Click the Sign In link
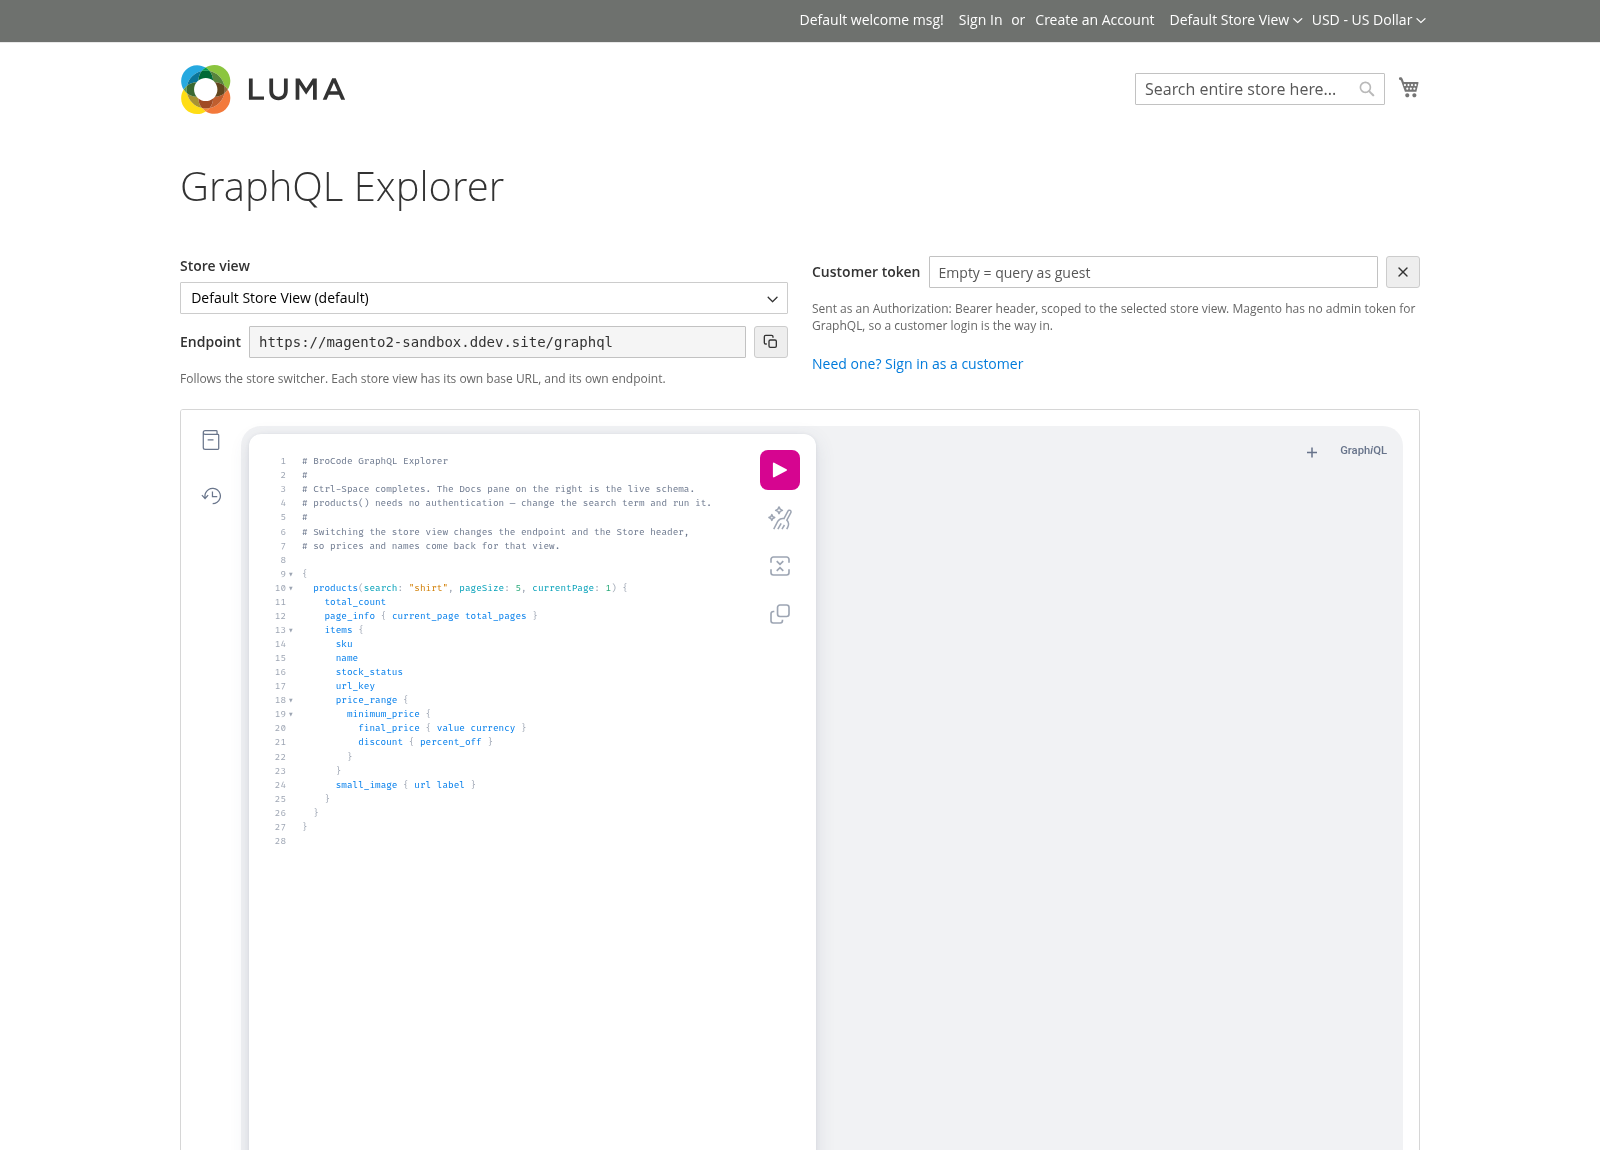The height and width of the screenshot is (1150, 1600). coord(980,20)
